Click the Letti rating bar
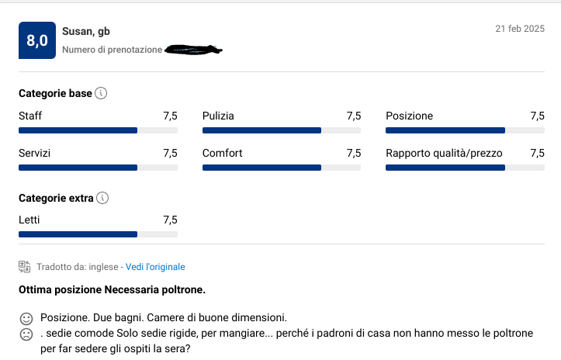This screenshot has height=360, width=561. click(x=98, y=234)
